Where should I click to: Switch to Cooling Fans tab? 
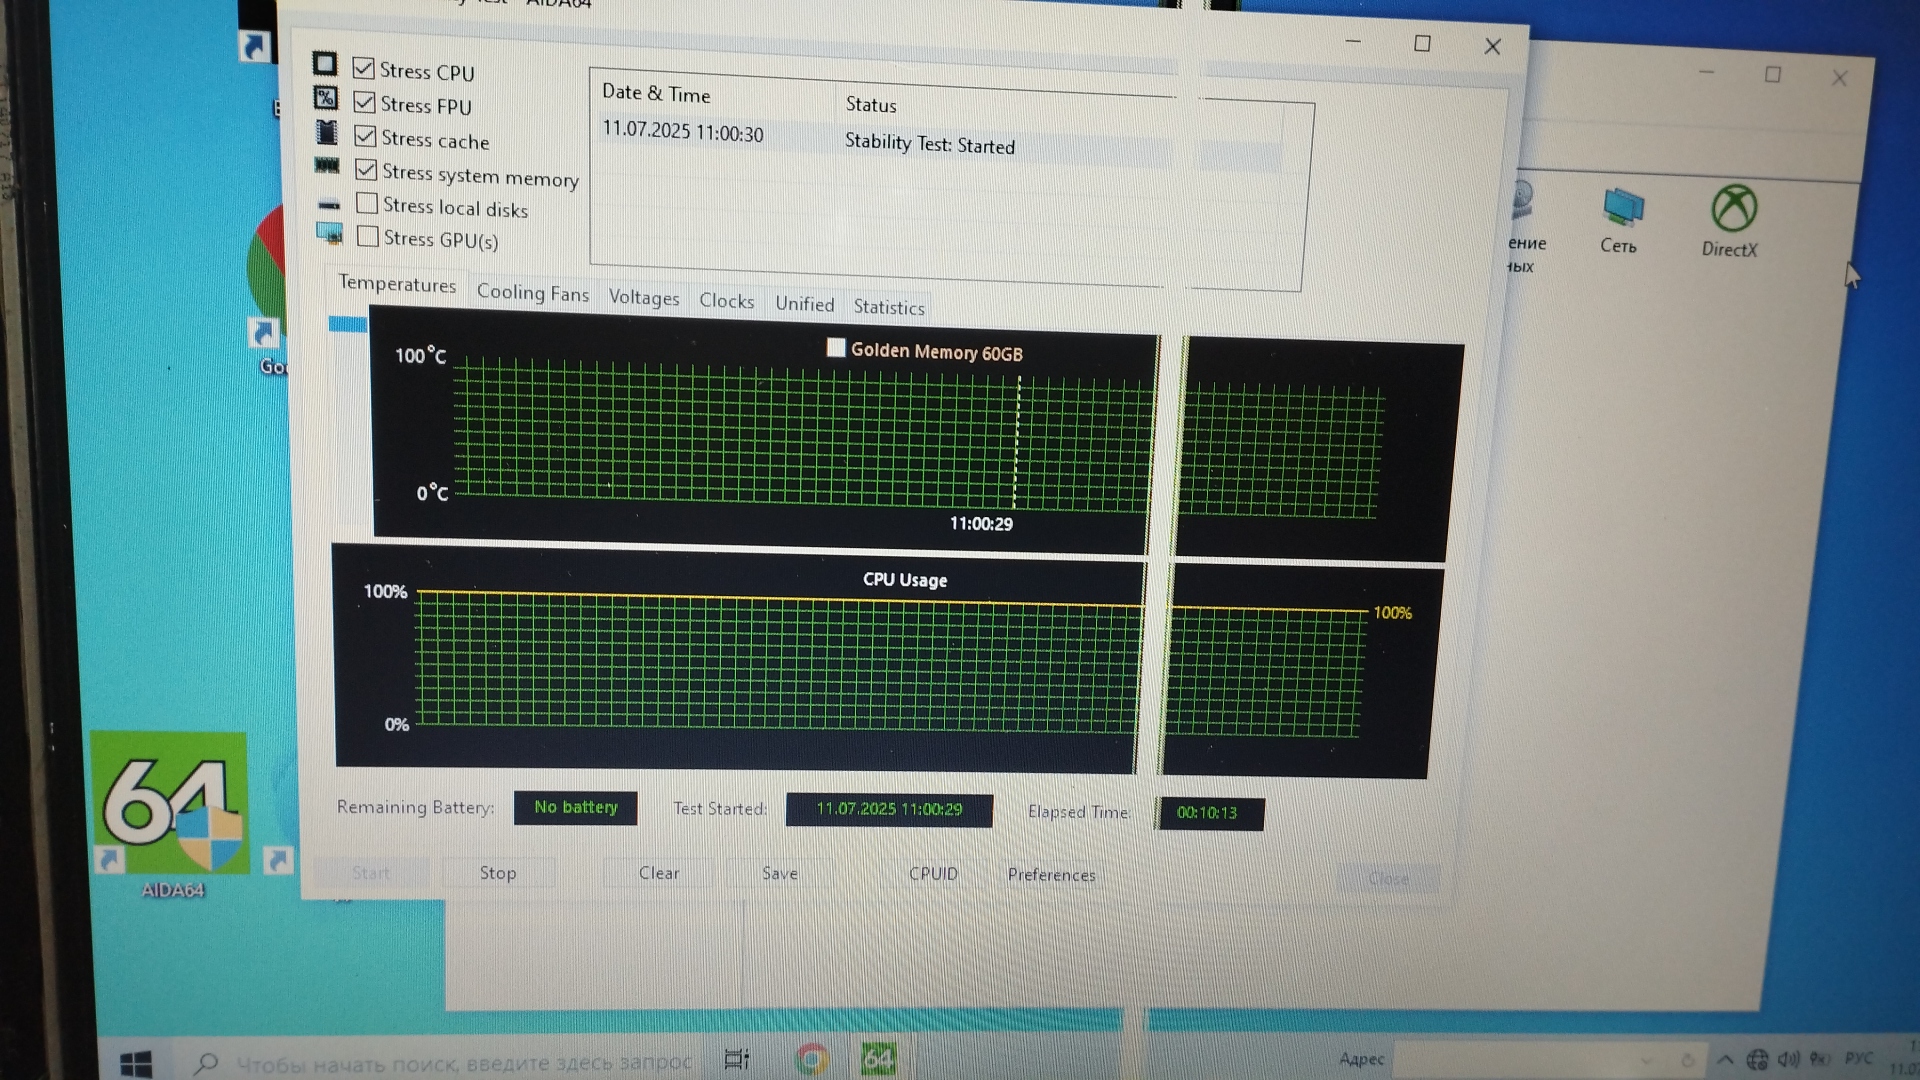(x=532, y=292)
